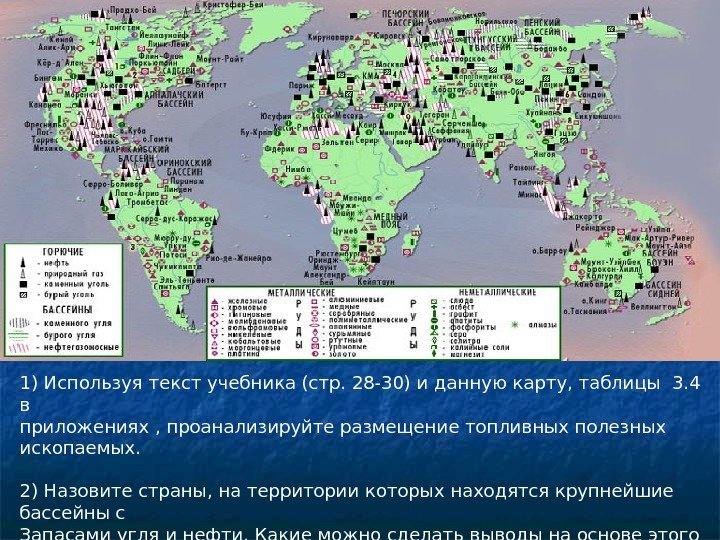Viewport: 720px width, 540px height.
Task: Click the "САДБЕРИ" label
Action: tap(180, 71)
